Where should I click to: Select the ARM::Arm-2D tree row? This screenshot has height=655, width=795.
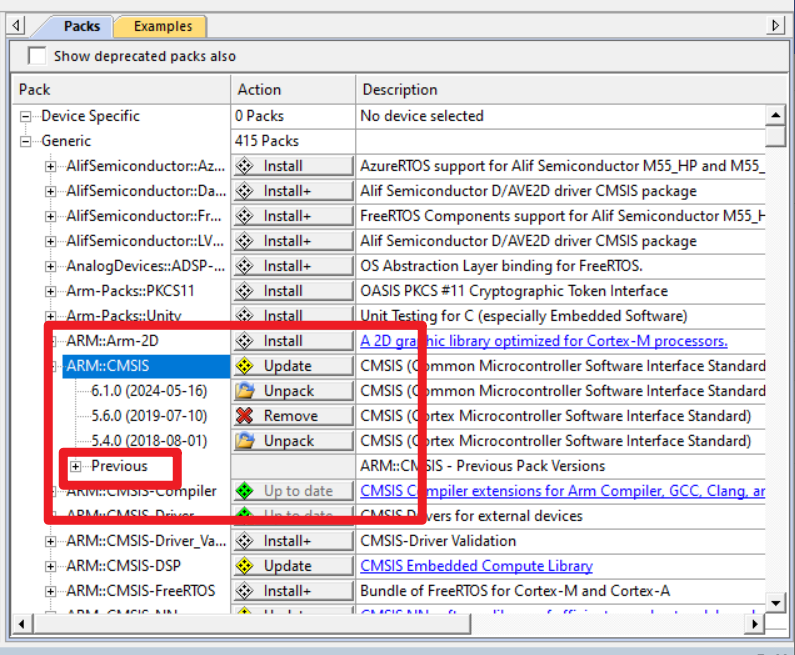113,341
